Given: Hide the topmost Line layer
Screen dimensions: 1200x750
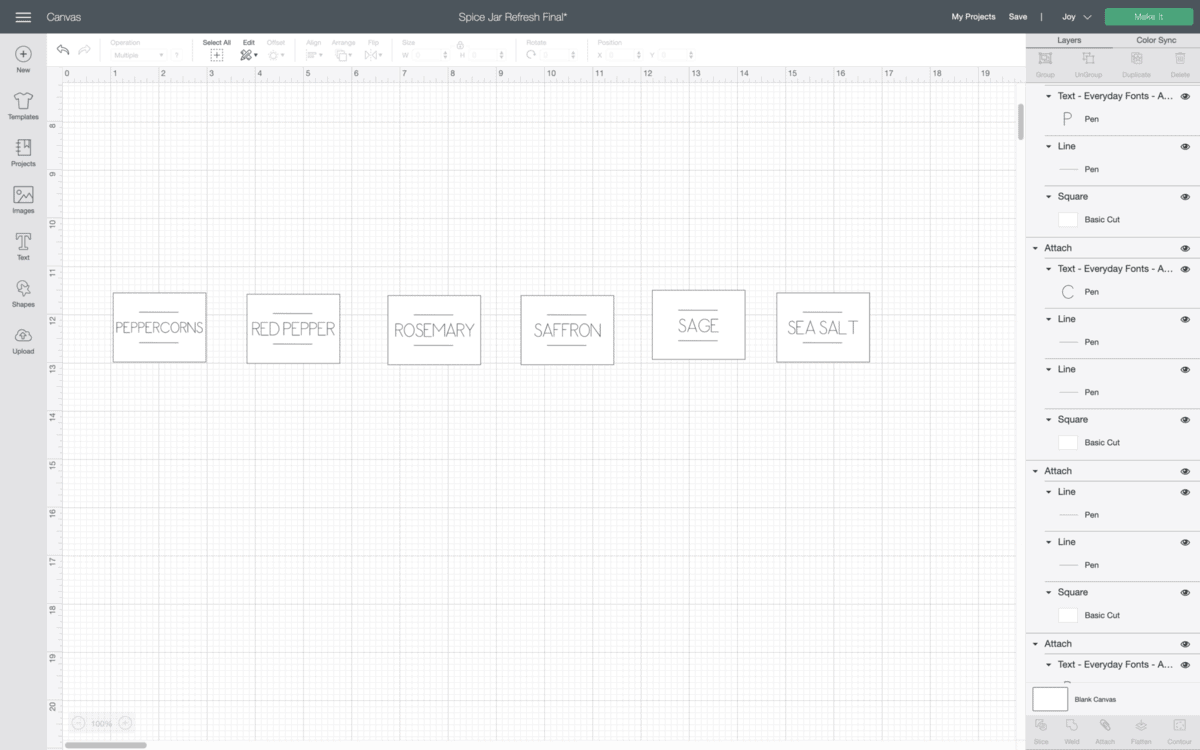Looking at the screenshot, I should tap(1185, 146).
